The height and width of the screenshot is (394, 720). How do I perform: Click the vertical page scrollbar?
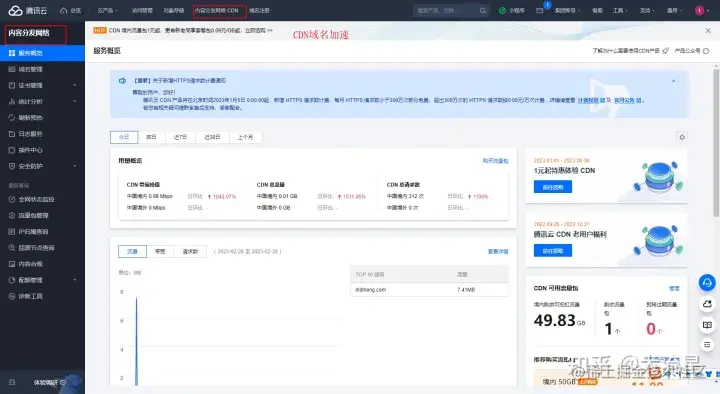pyautogui.click(x=716, y=142)
